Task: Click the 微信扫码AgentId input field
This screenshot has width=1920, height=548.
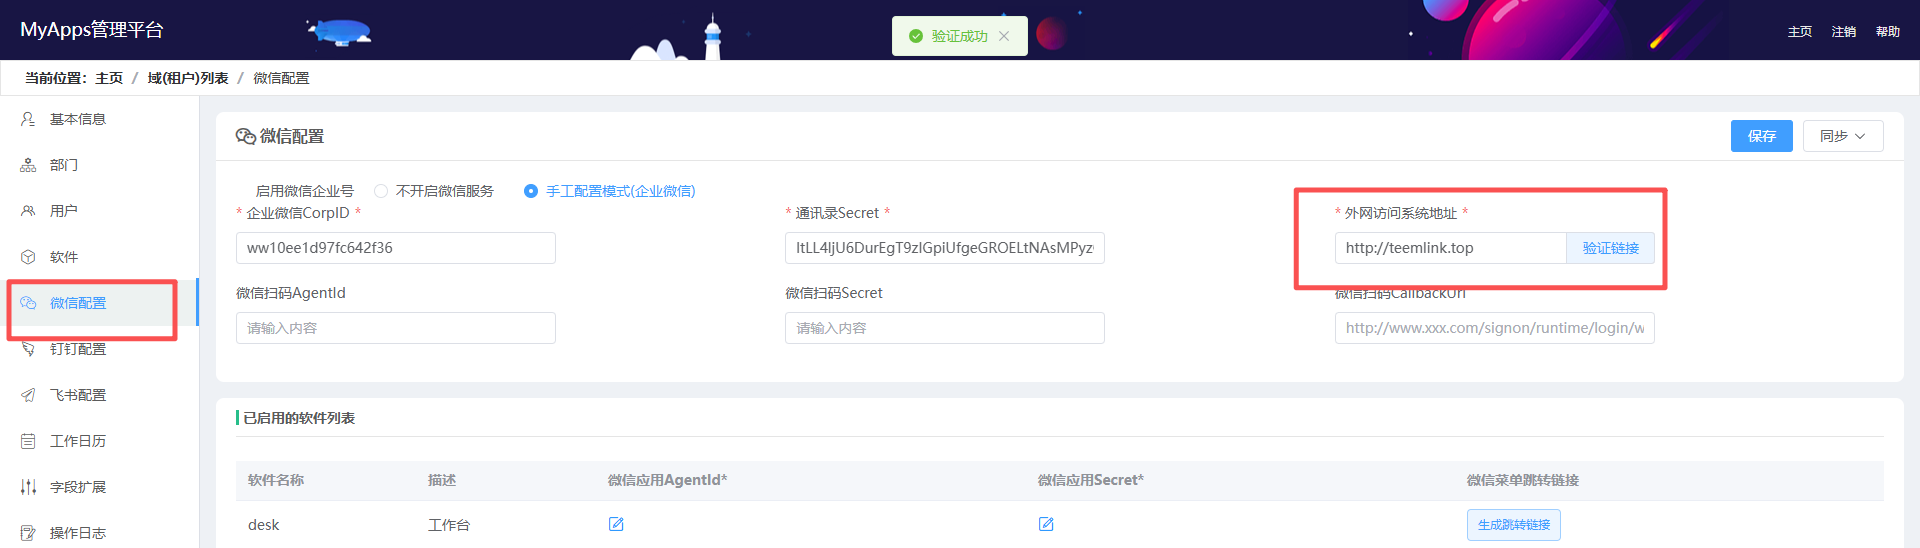Action: (x=396, y=328)
